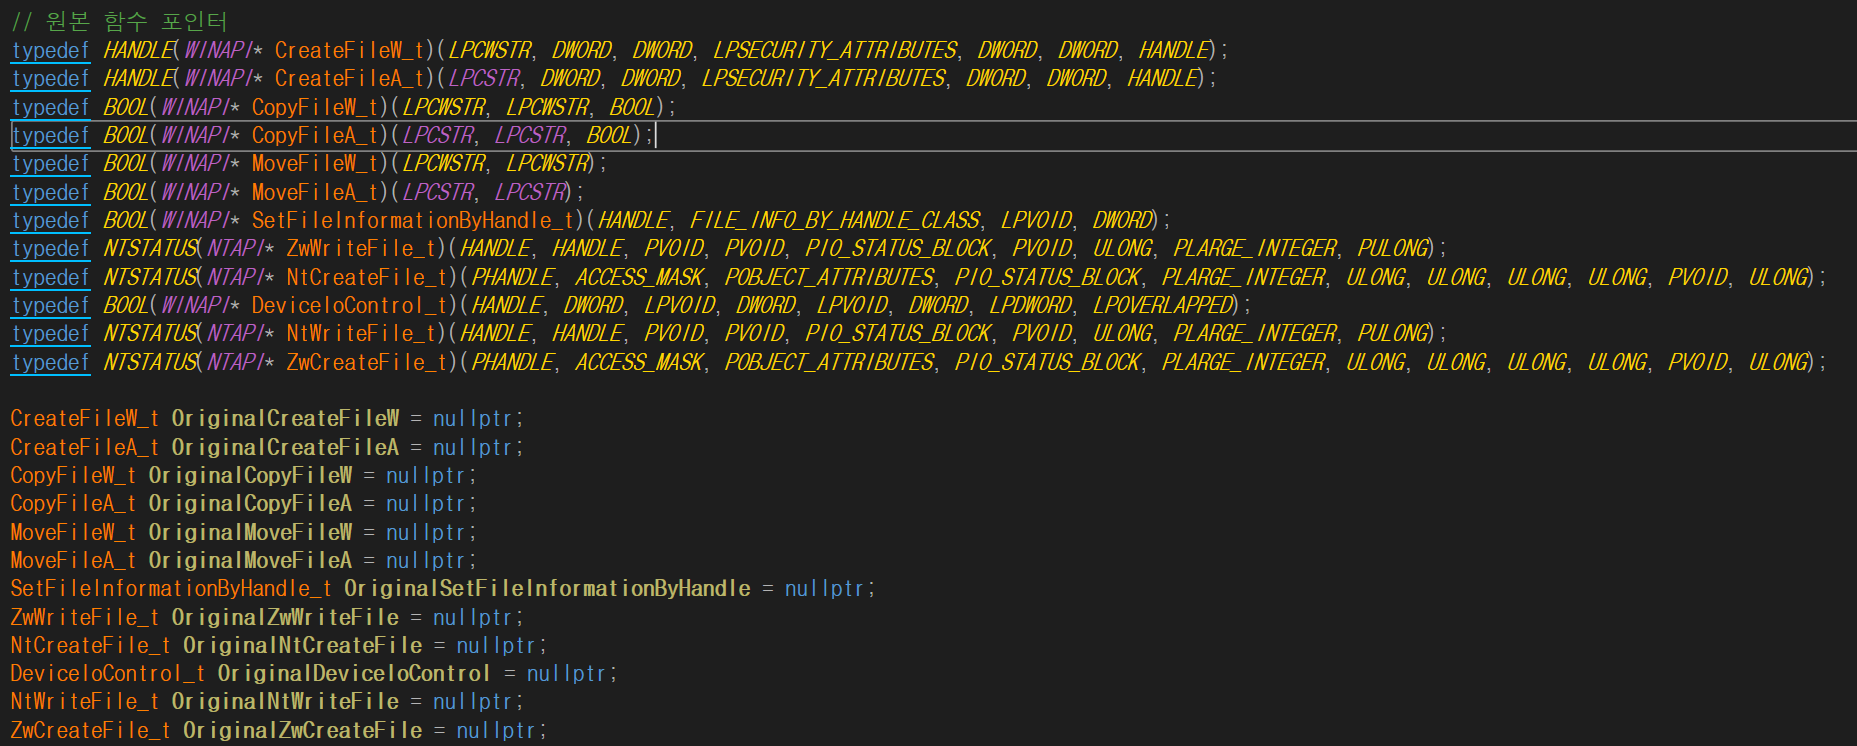Click NTAPI in NtCreateFile_t typedef
Viewport: 1857px width, 746px height.
[235, 277]
